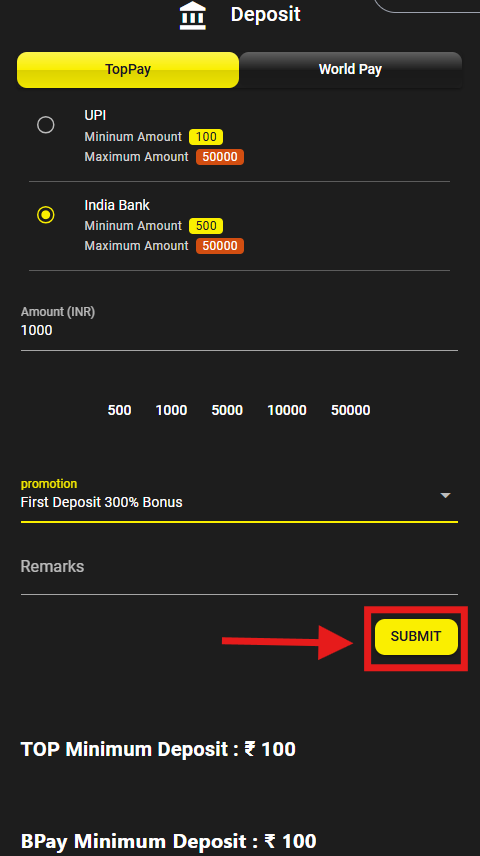Image resolution: width=480 pixels, height=856 pixels.
Task: Select the India Bank radio button
Action: pos(45,215)
